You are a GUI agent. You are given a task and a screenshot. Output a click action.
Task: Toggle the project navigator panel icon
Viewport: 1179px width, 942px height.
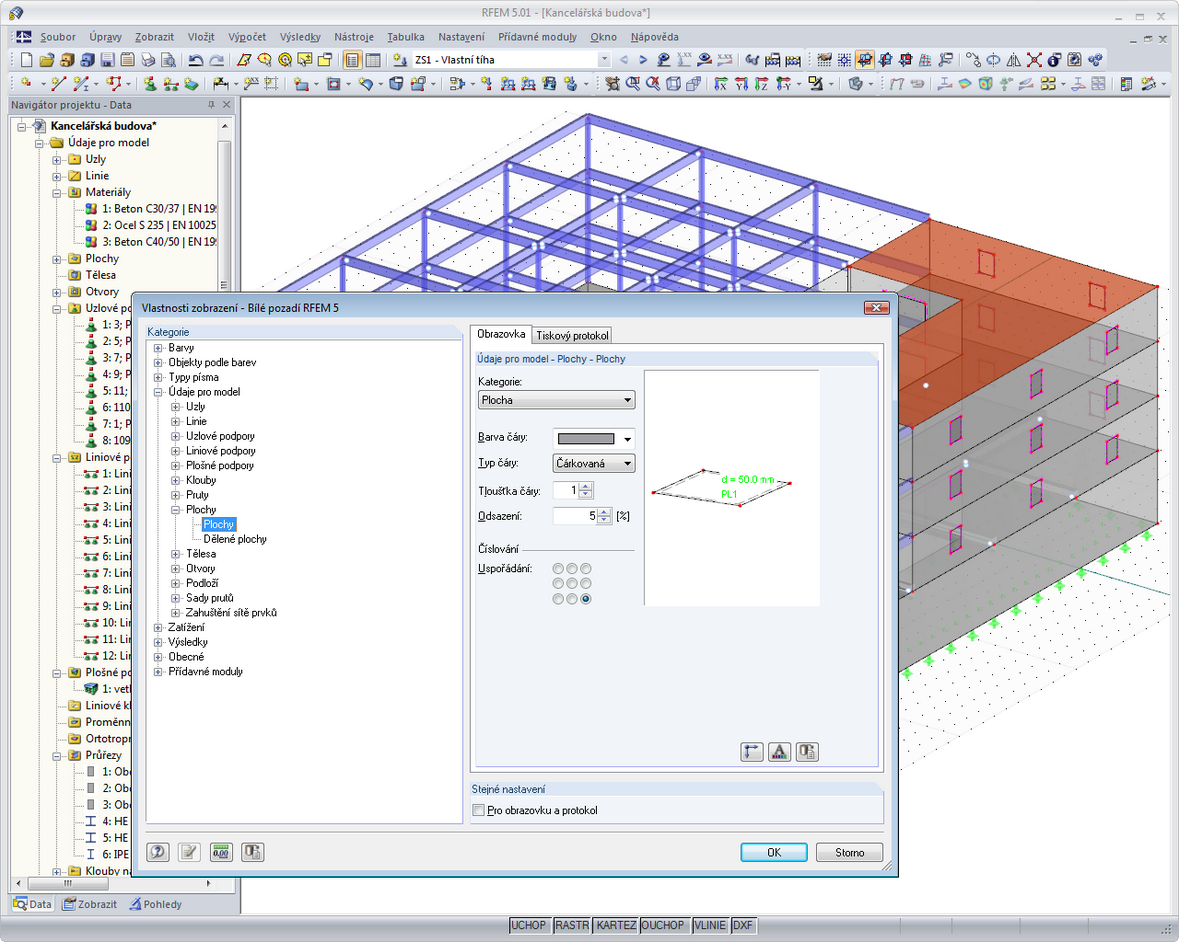tap(351, 60)
